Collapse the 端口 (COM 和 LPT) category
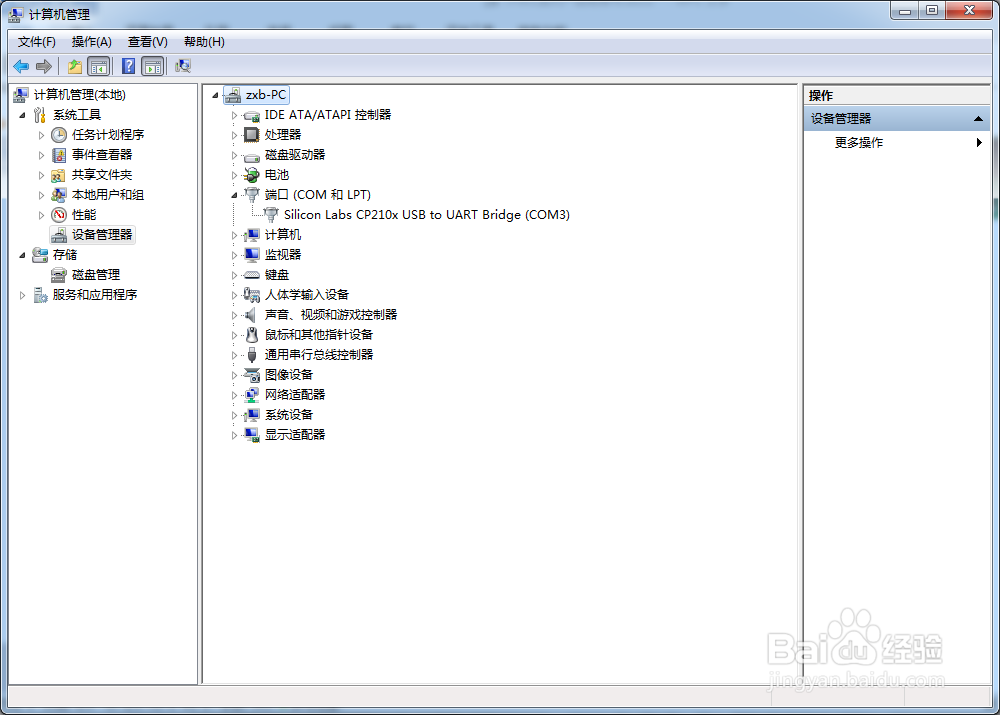Screen dimensions: 1000x715 click(x=234, y=195)
